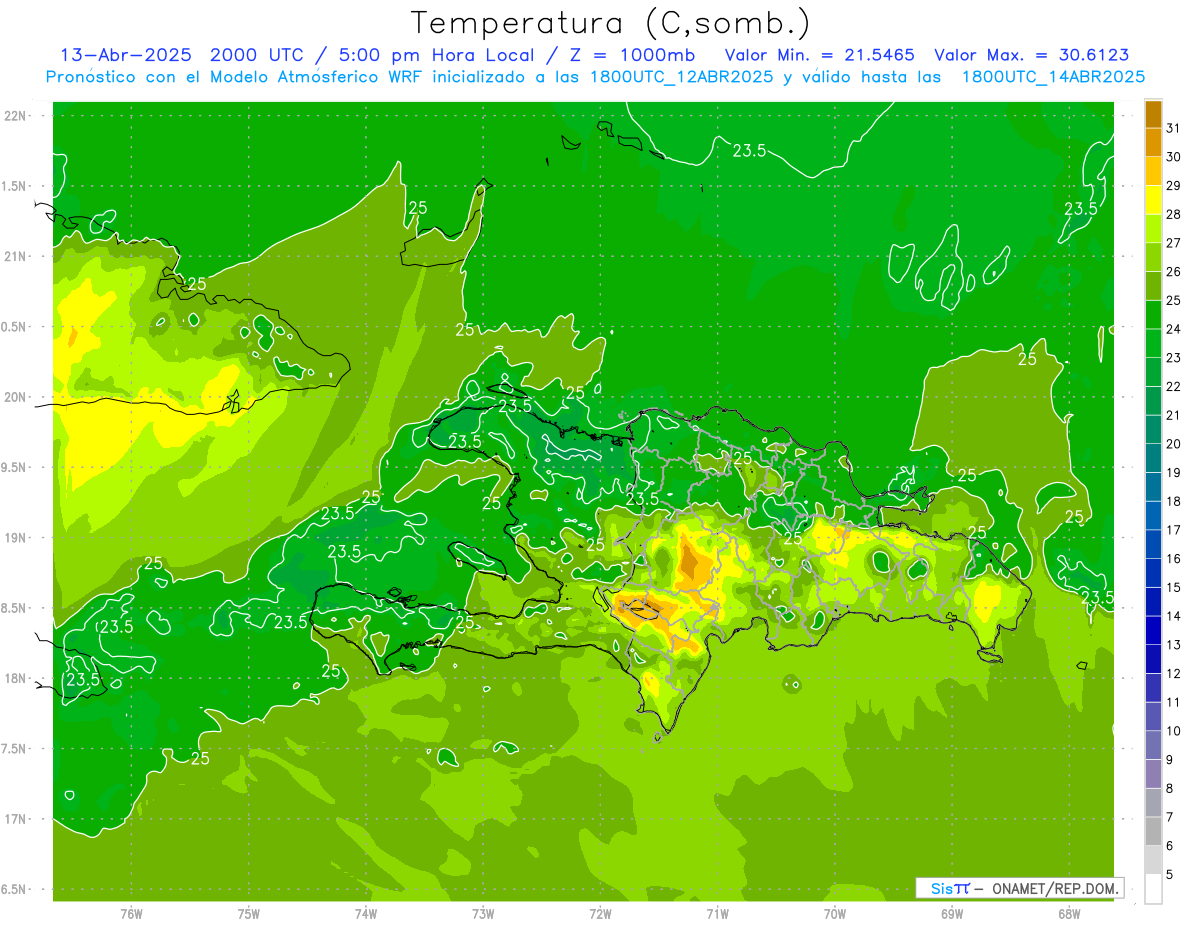Click the "74W" longitude axis label
This screenshot has width=1200, height=927.
pyautogui.click(x=365, y=913)
